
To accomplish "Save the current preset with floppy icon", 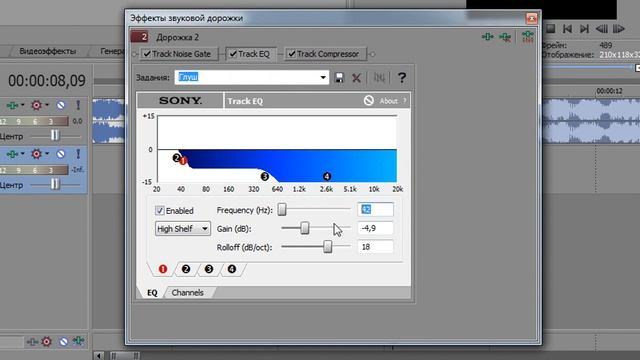I will [x=339, y=78].
